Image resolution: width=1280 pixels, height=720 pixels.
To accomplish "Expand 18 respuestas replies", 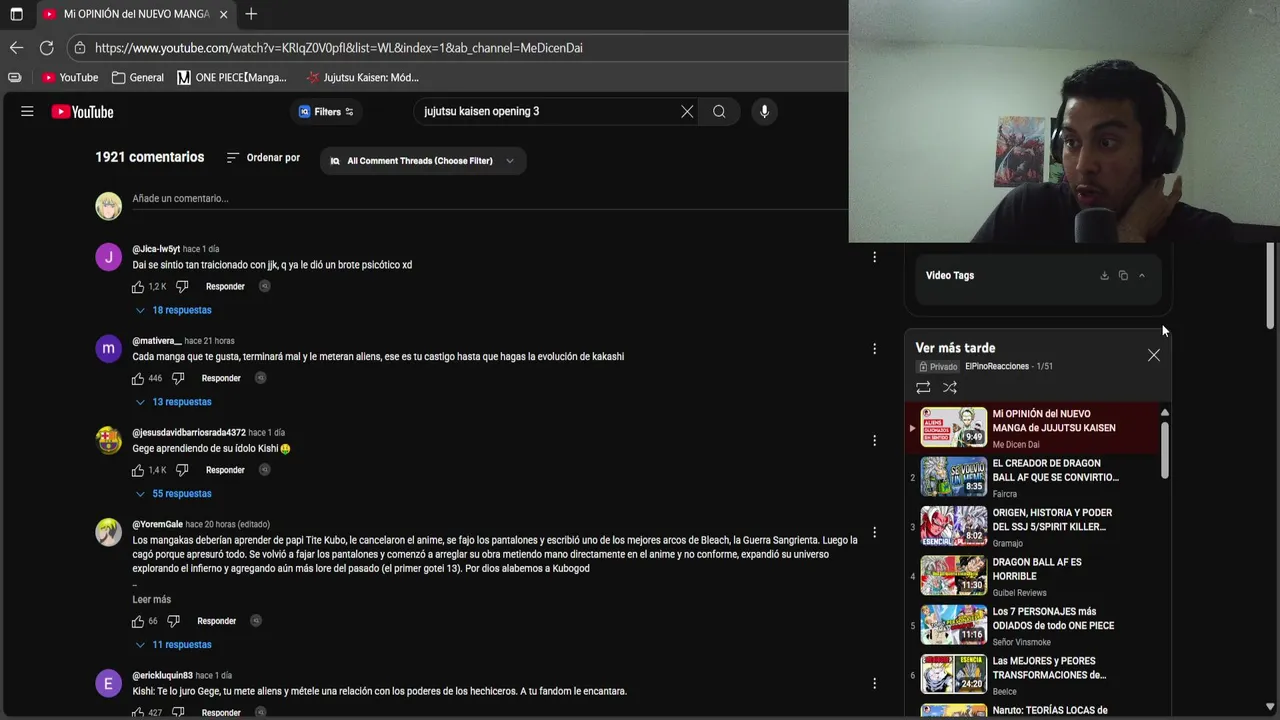I will (x=173, y=310).
